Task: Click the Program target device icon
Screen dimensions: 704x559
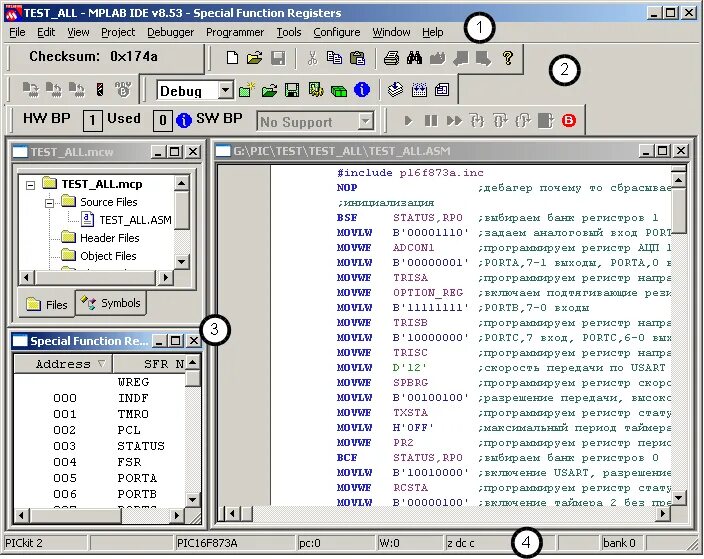Action: (x=31, y=90)
